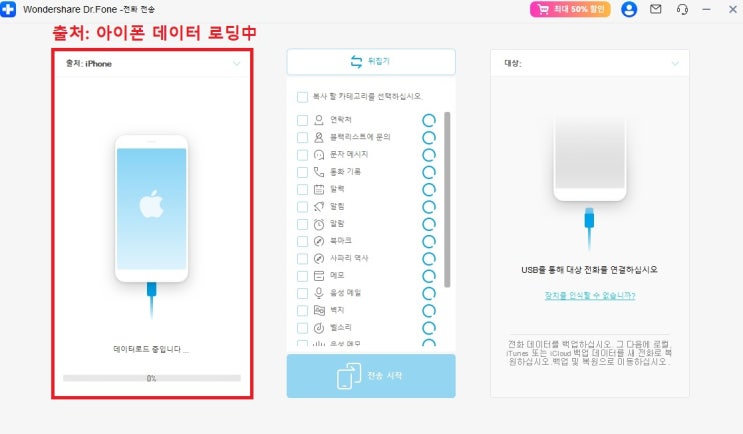
Task: Click the headset support icon
Action: click(x=682, y=9)
